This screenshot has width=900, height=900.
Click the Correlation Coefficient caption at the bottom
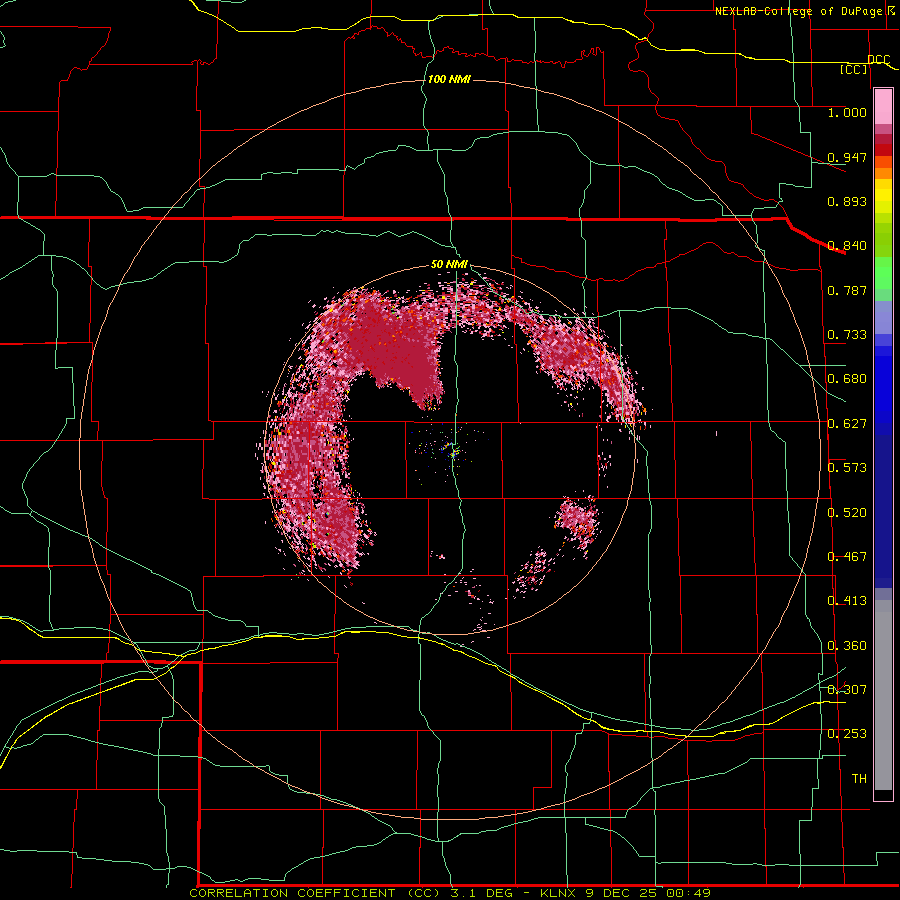pos(450,893)
